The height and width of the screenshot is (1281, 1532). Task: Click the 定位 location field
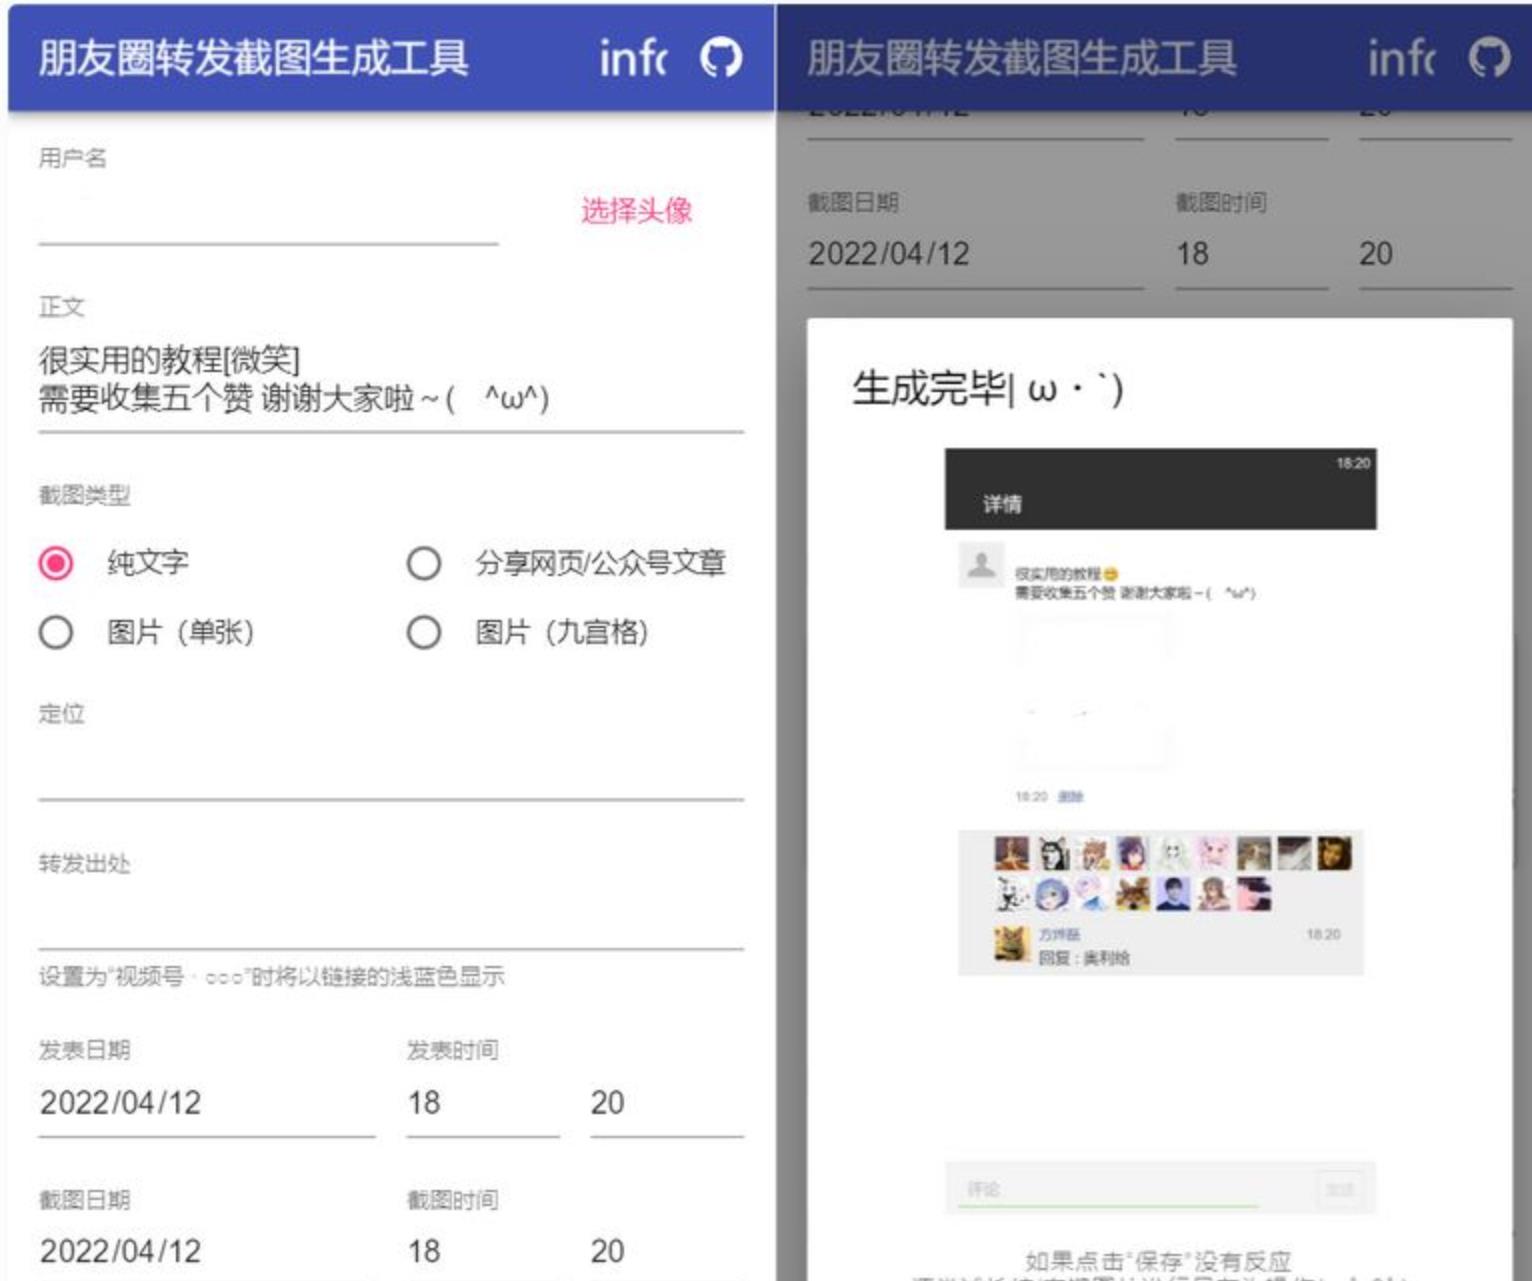390,775
